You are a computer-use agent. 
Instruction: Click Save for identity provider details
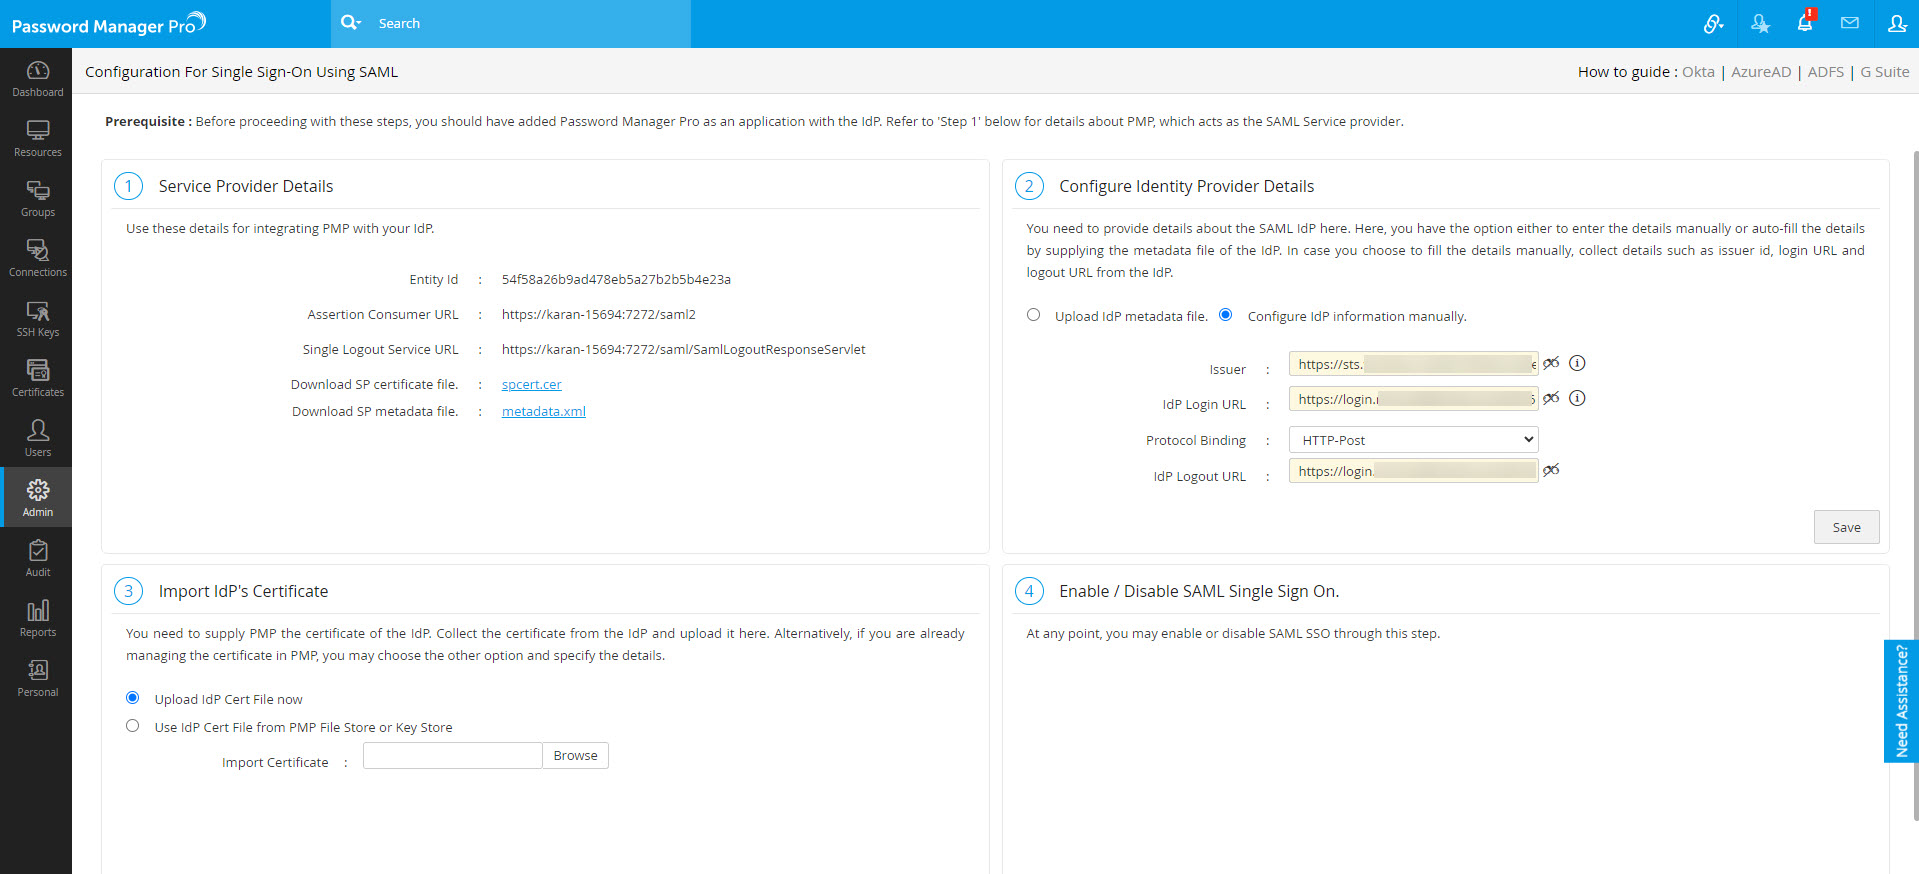[1845, 527]
